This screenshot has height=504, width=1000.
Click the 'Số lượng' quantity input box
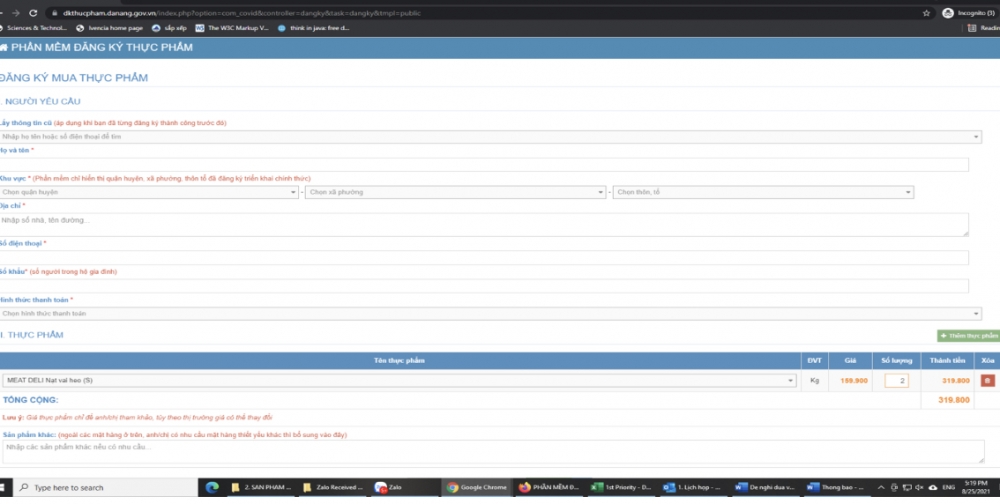tap(896, 380)
